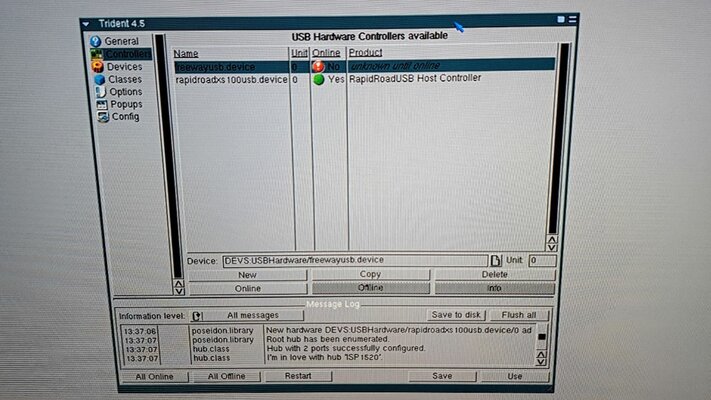Open the Options section icon

pyautogui.click(x=100, y=91)
